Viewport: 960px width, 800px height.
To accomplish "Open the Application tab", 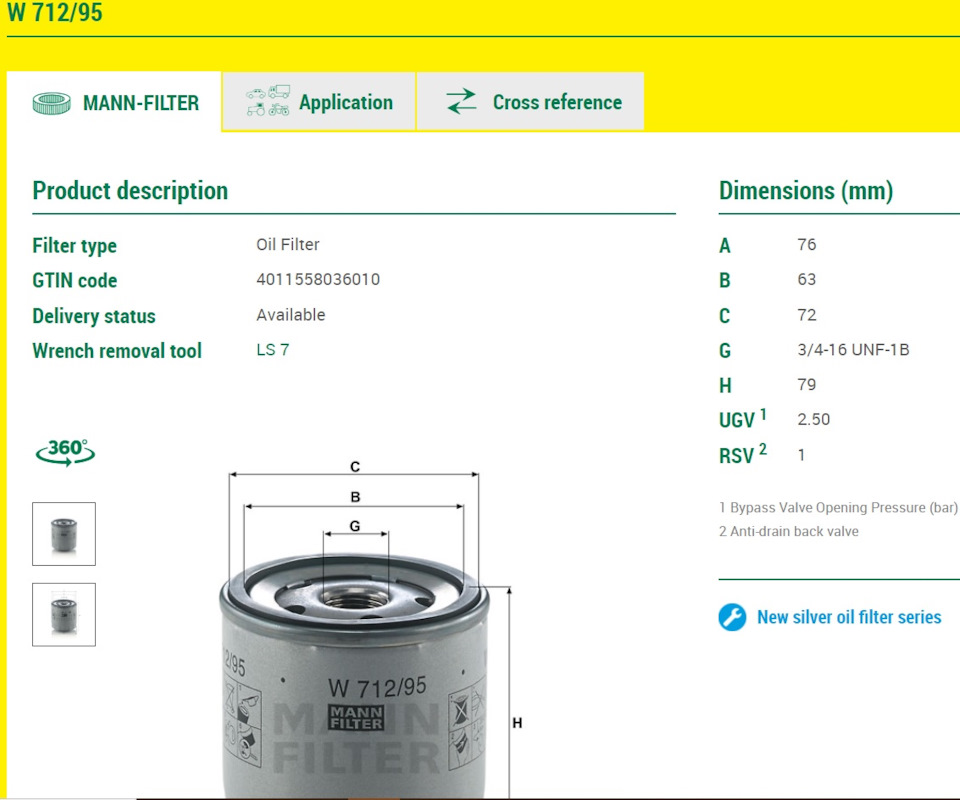I will 319,102.
